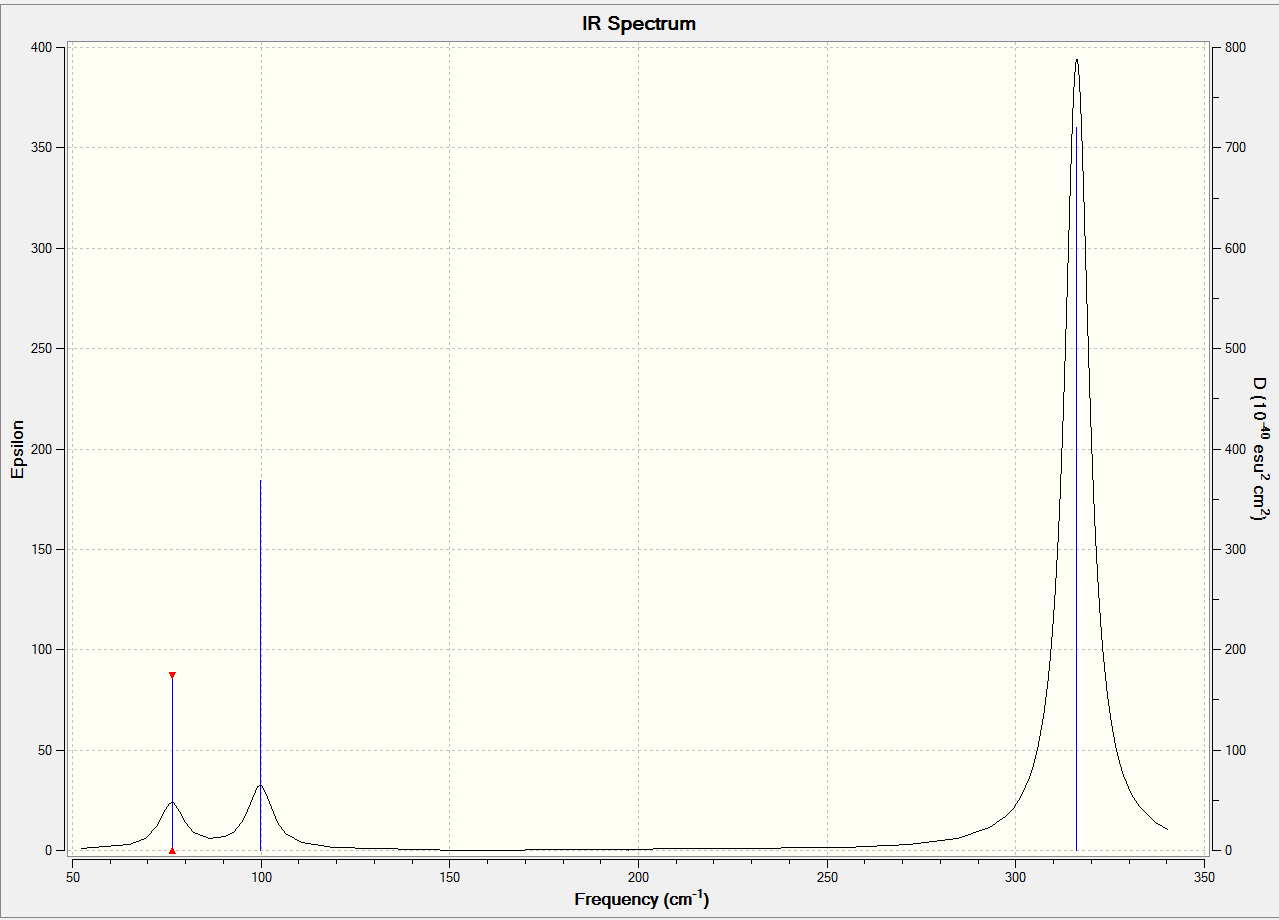This screenshot has height=920, width=1279.
Task: Select the blue peak line near 100 cm-1
Action: 260,665
